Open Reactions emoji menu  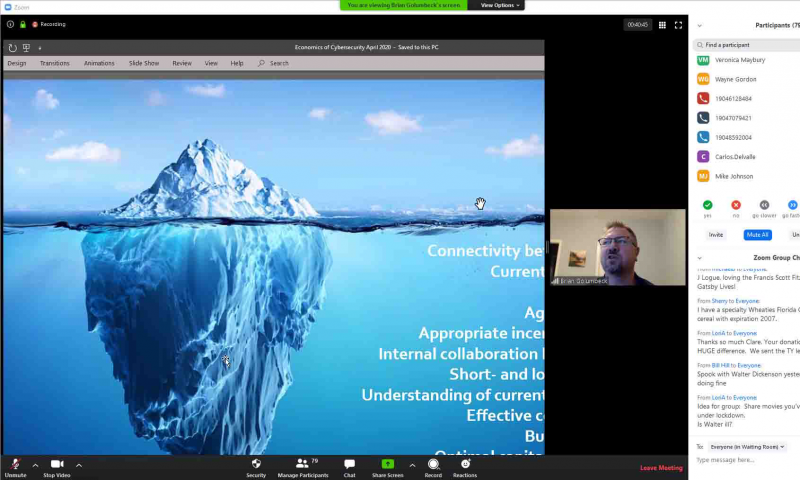click(x=465, y=464)
